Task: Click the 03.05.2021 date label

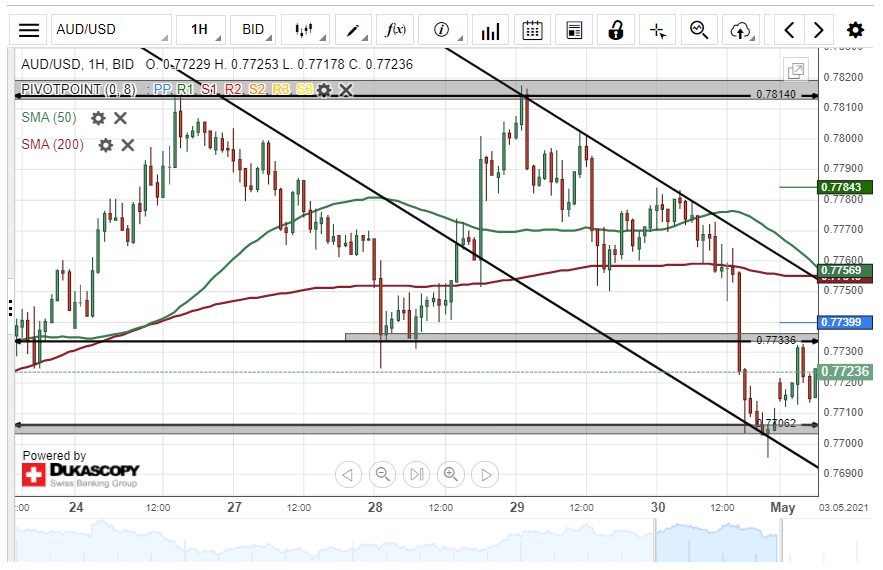Action: click(844, 508)
